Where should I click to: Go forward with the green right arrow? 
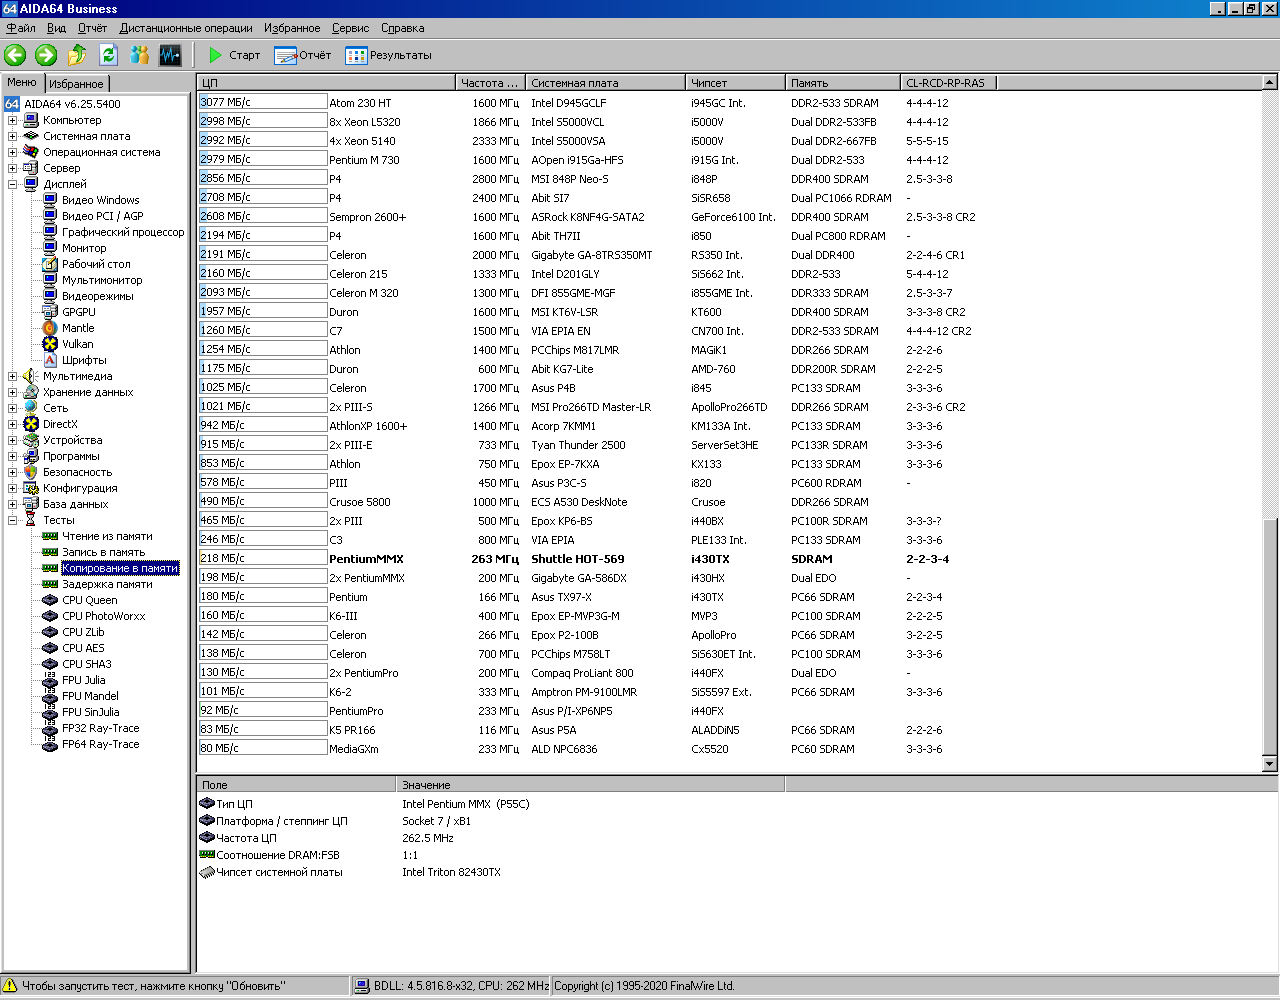coord(46,55)
